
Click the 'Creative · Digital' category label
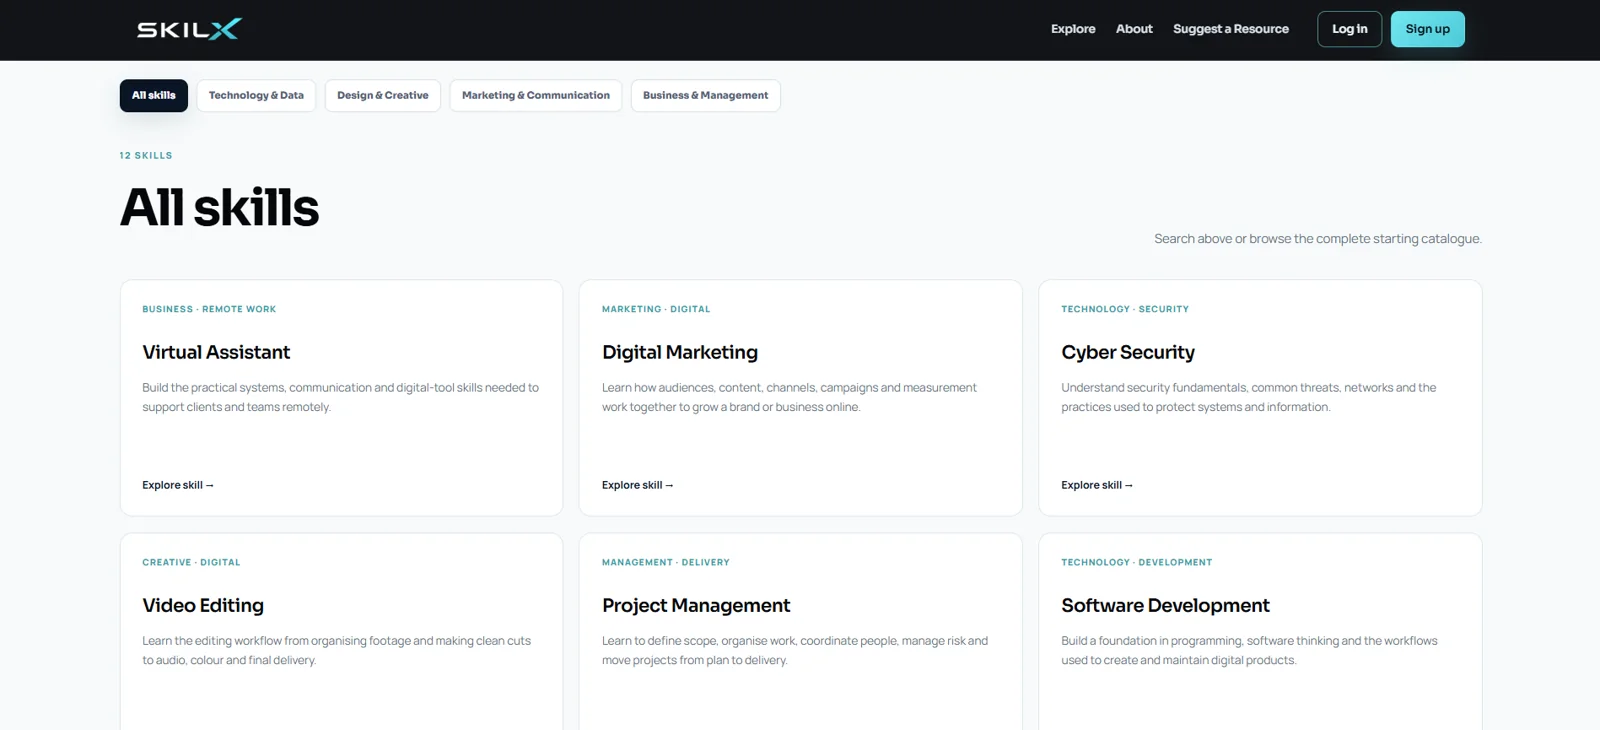191,562
